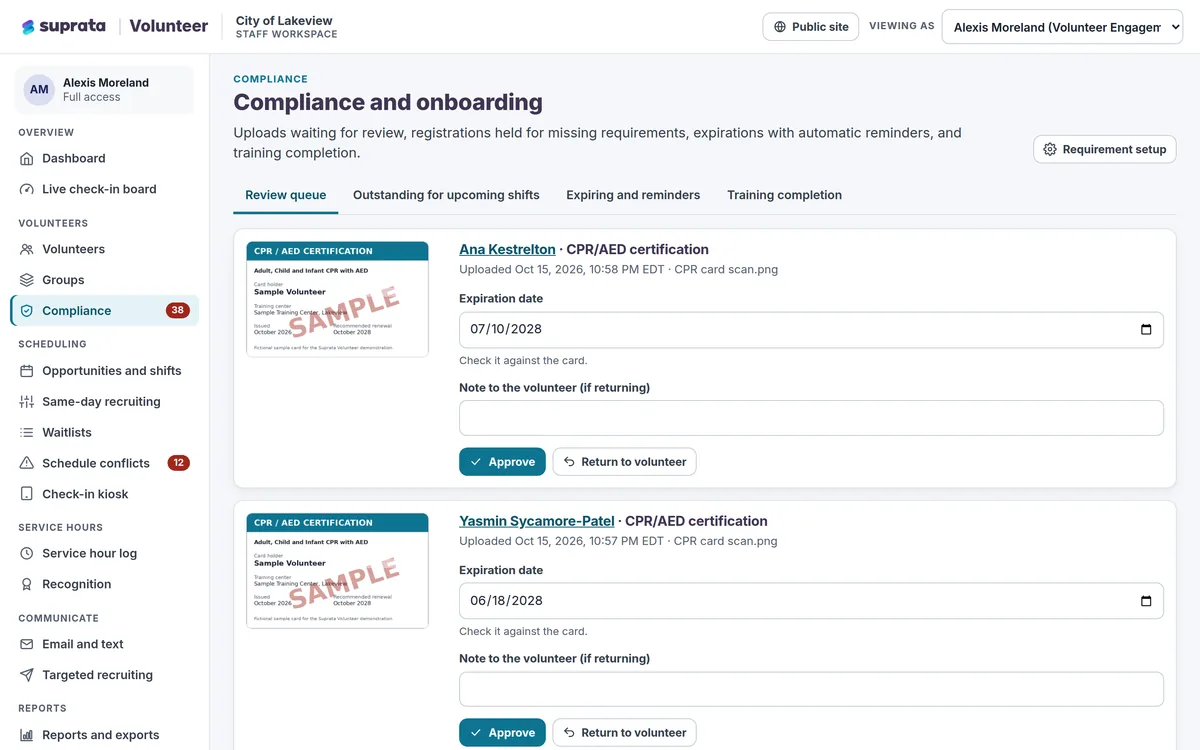Open the Training completion tab

(784, 195)
